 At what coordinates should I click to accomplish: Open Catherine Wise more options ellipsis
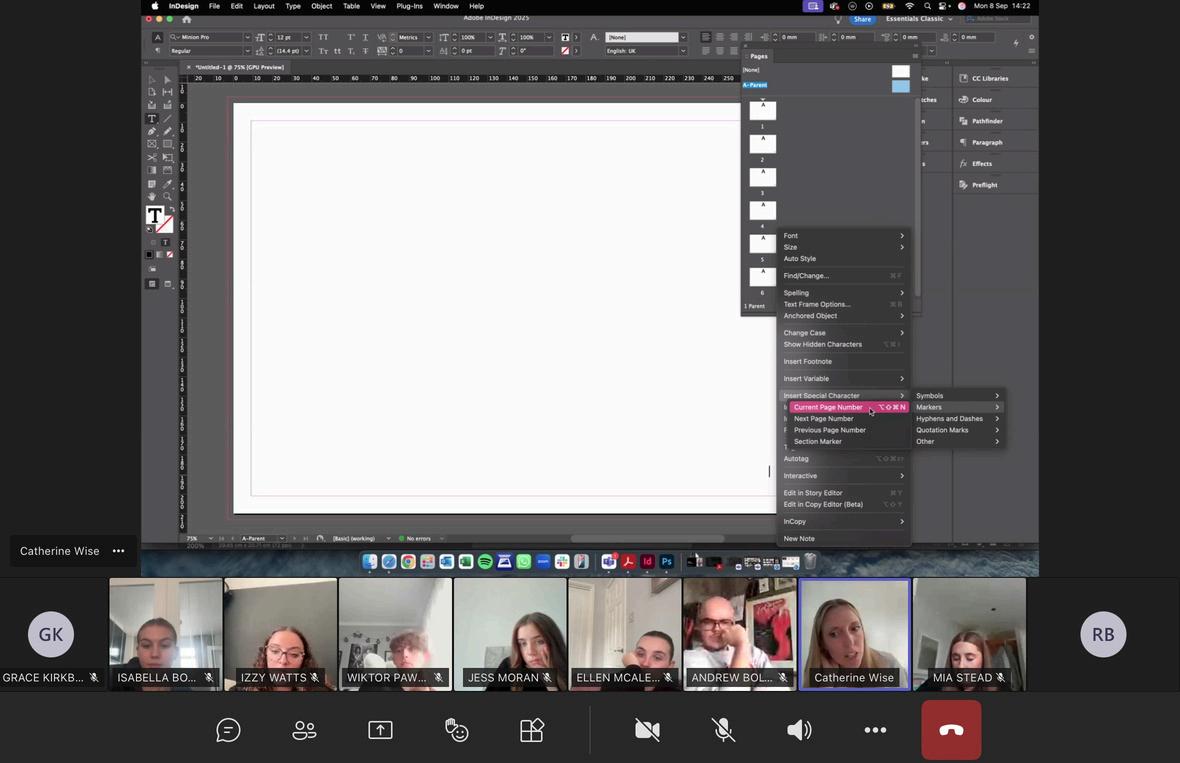(118, 551)
